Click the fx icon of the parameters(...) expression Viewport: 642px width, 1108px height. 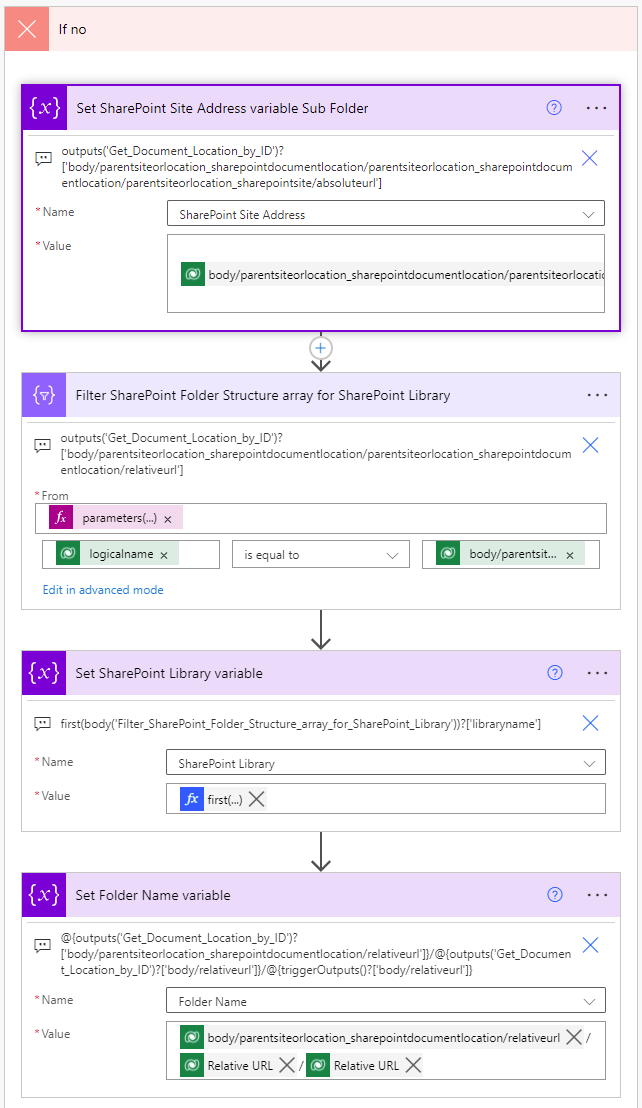click(x=61, y=518)
